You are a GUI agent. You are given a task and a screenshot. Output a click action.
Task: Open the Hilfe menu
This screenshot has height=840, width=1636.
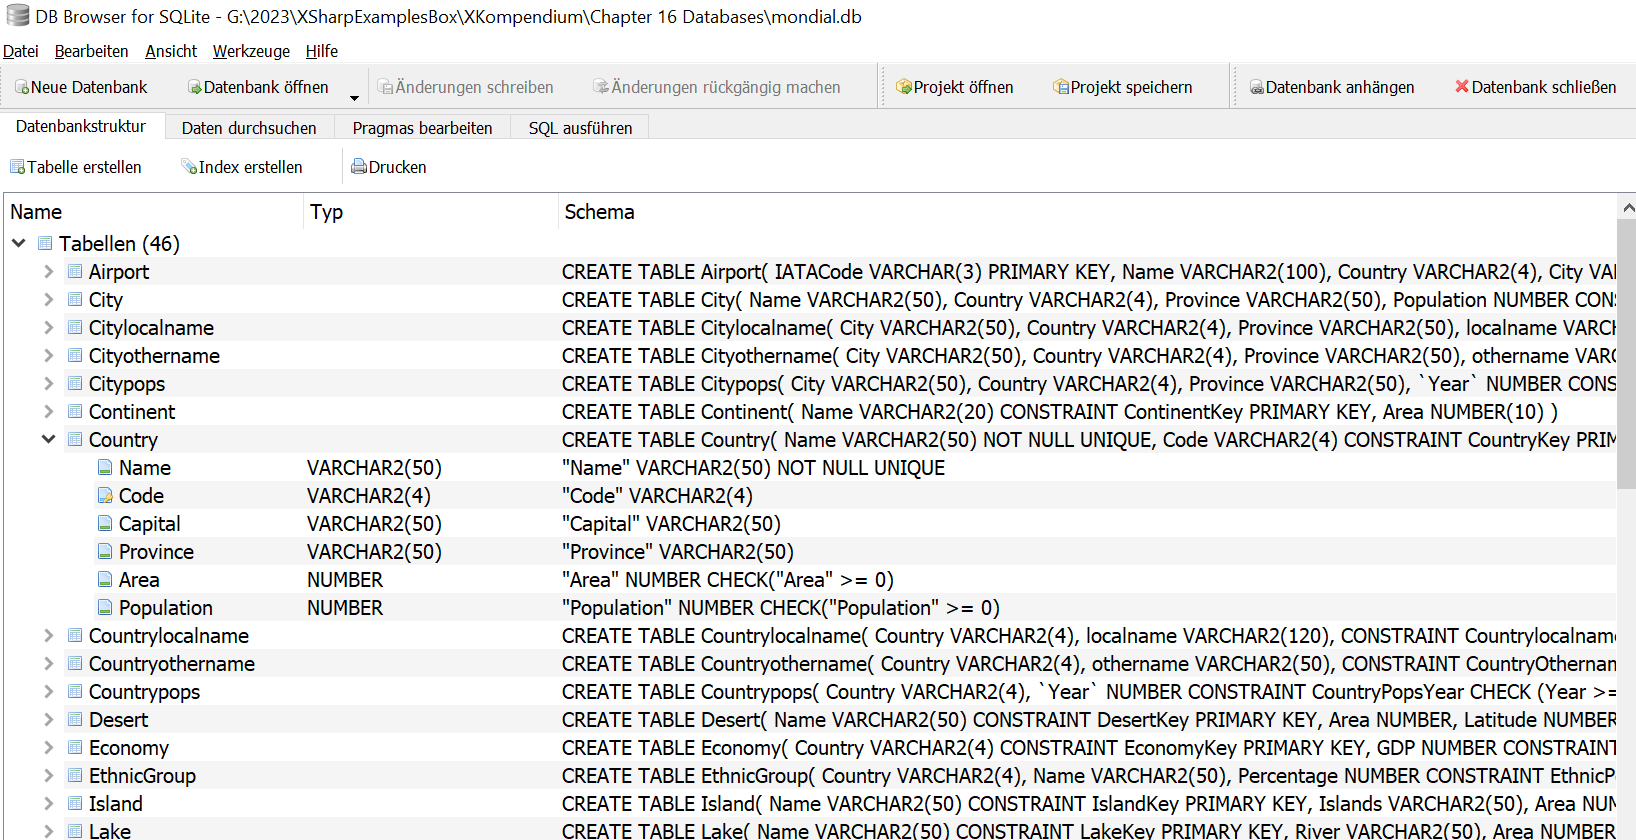pos(322,51)
